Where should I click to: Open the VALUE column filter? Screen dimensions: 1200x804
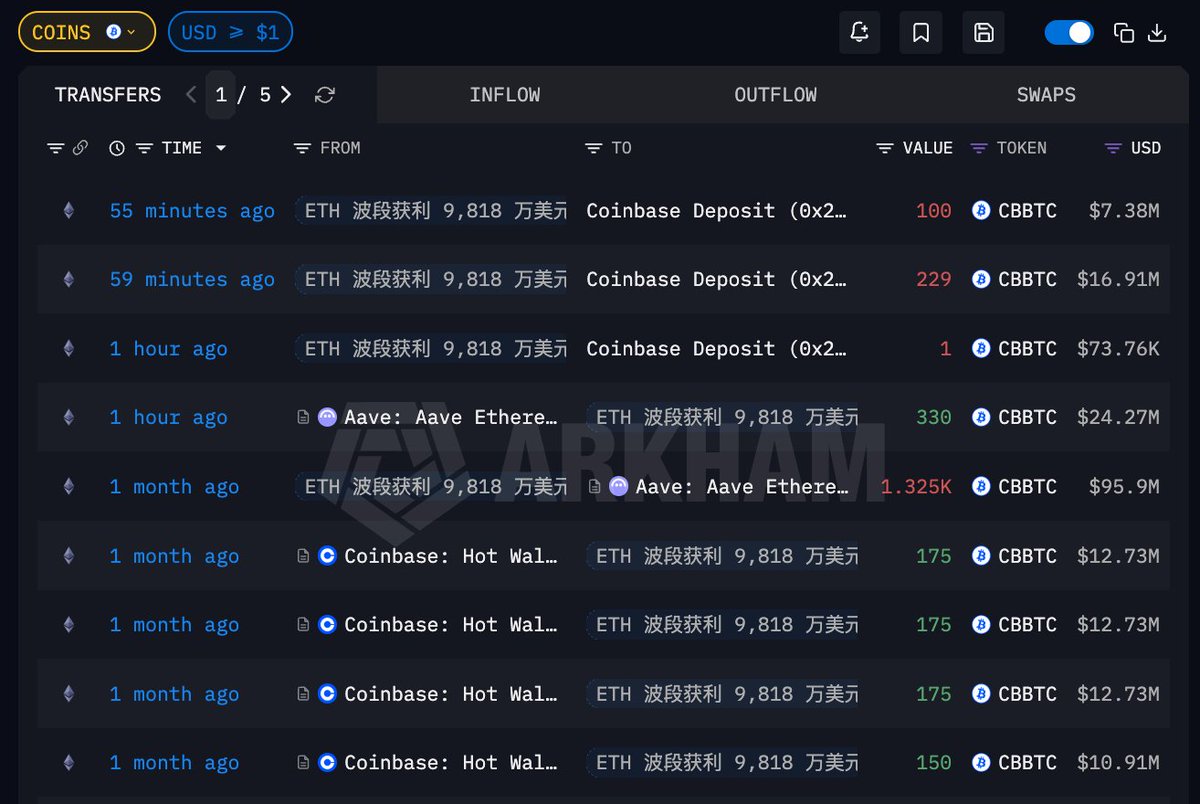tap(884, 148)
